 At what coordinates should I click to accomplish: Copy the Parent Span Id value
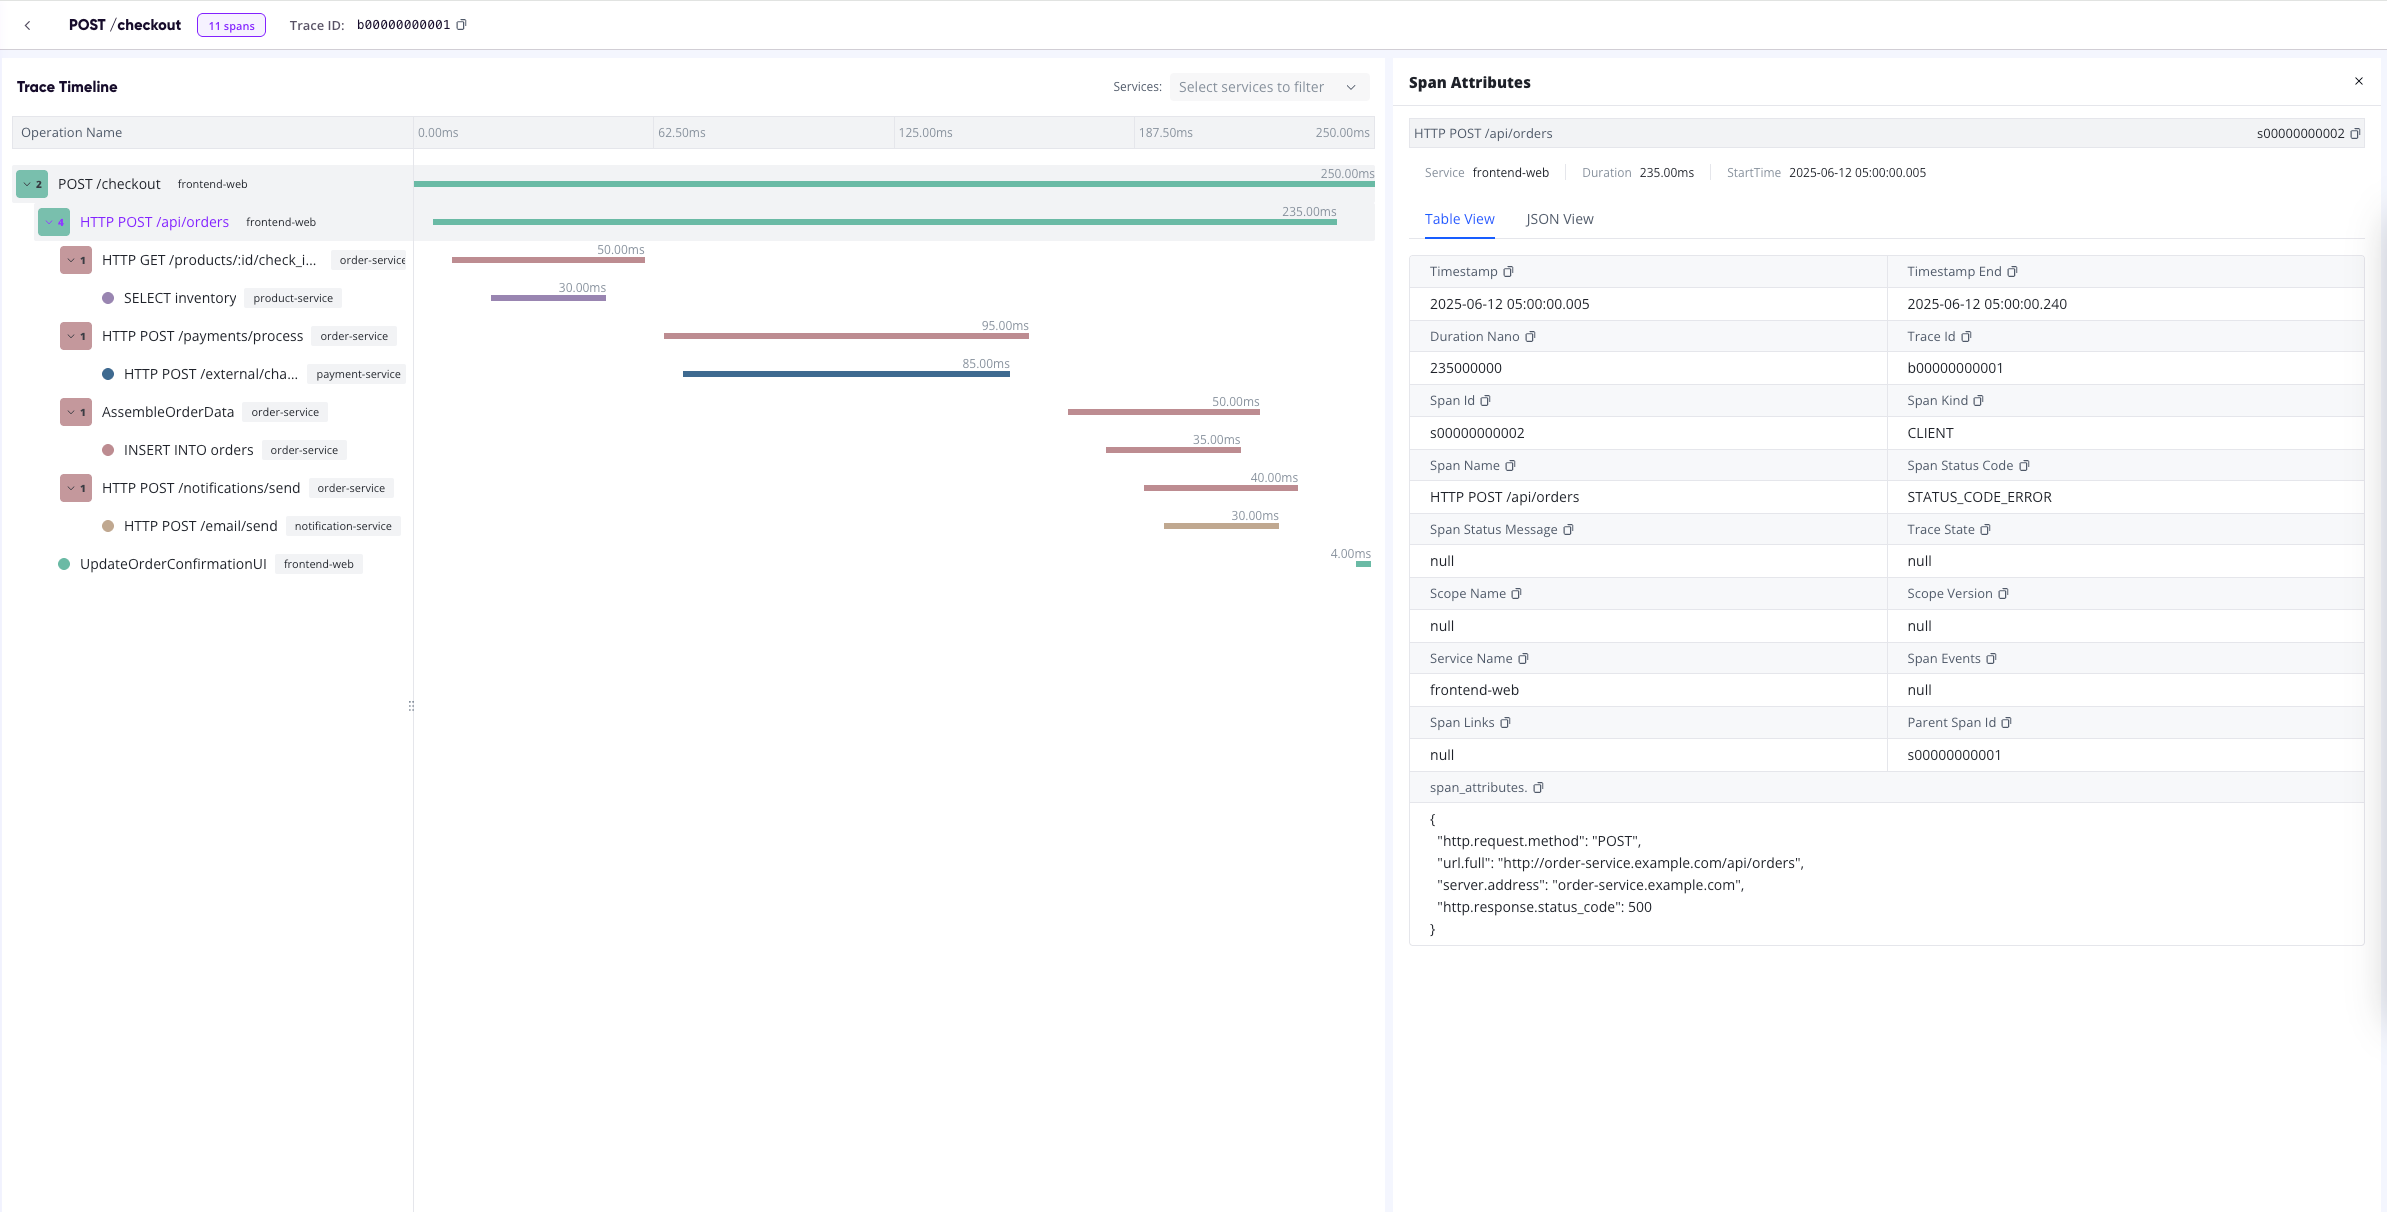coord(2006,723)
